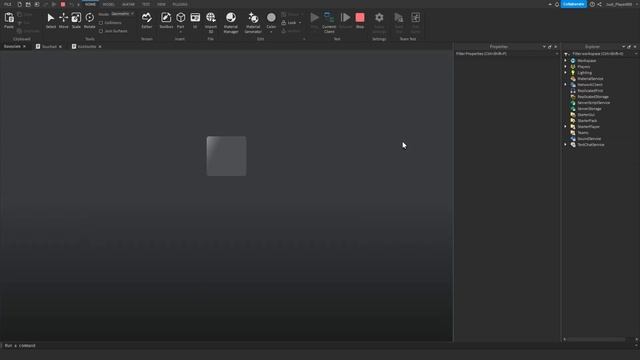Open the dropdown arrow under Color
Image resolution: width=640 pixels, height=360 pixels.
[271, 31]
